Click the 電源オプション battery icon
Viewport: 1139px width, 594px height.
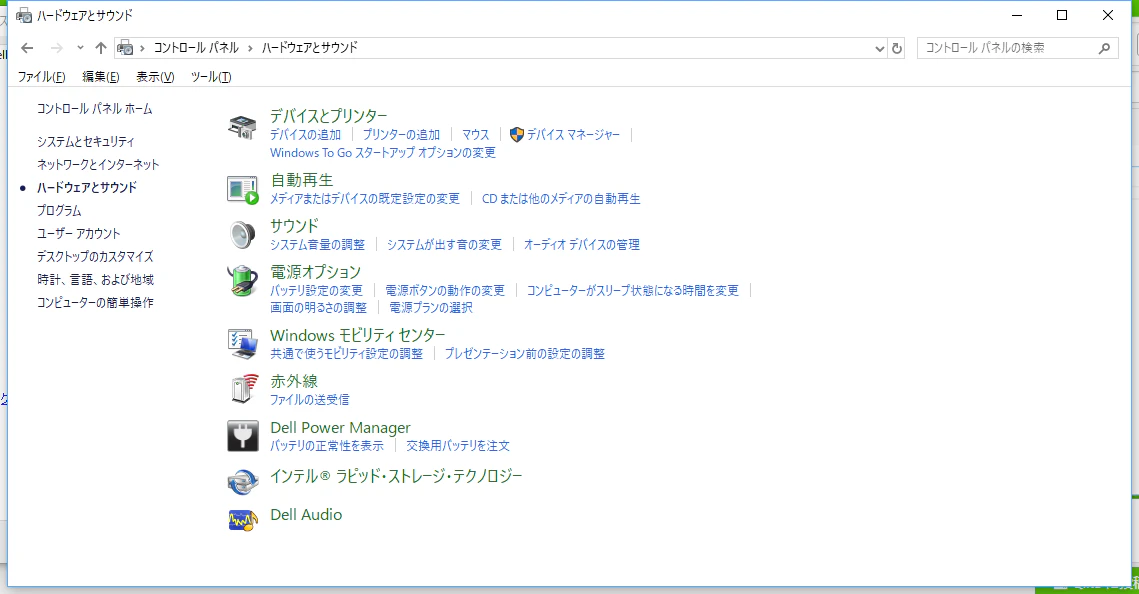pyautogui.click(x=243, y=281)
